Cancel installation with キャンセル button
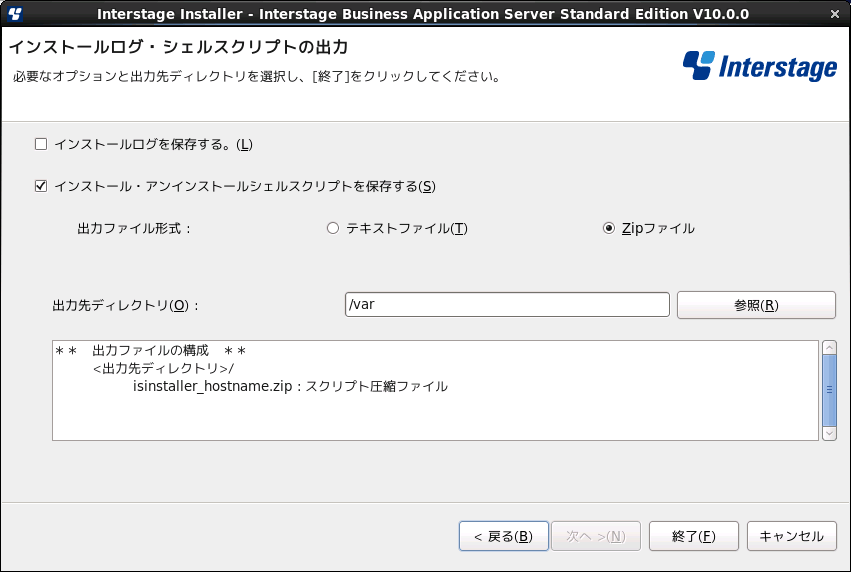The image size is (851, 572). point(791,536)
